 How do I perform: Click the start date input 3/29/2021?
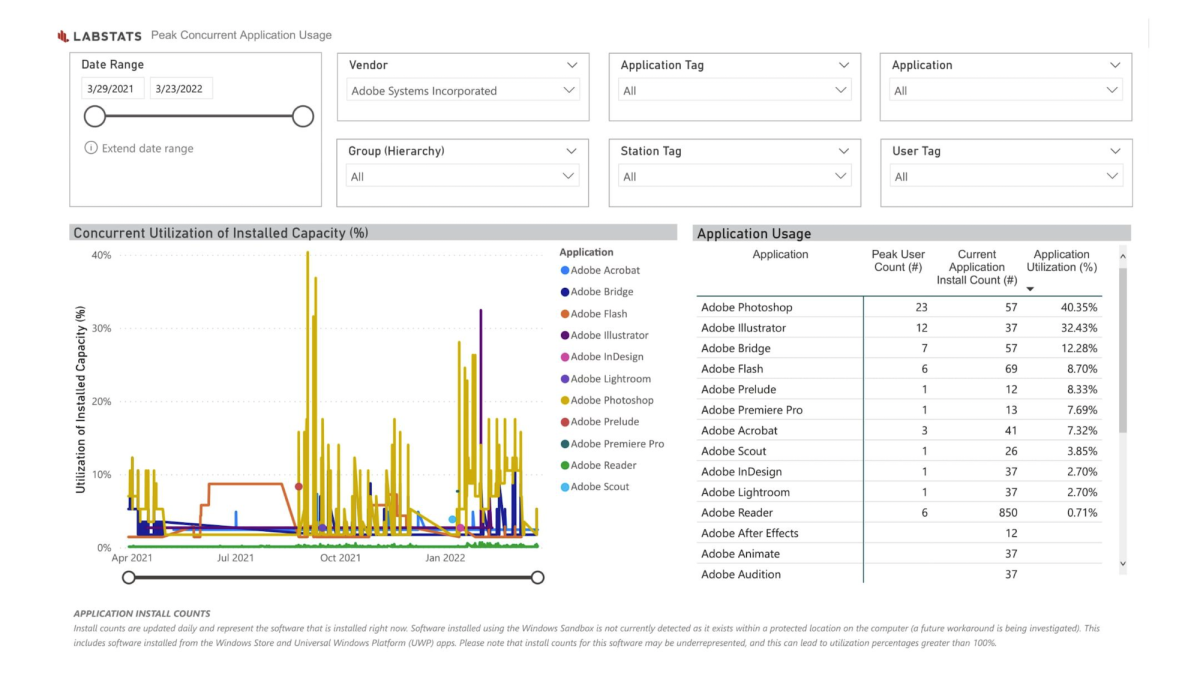pos(113,89)
